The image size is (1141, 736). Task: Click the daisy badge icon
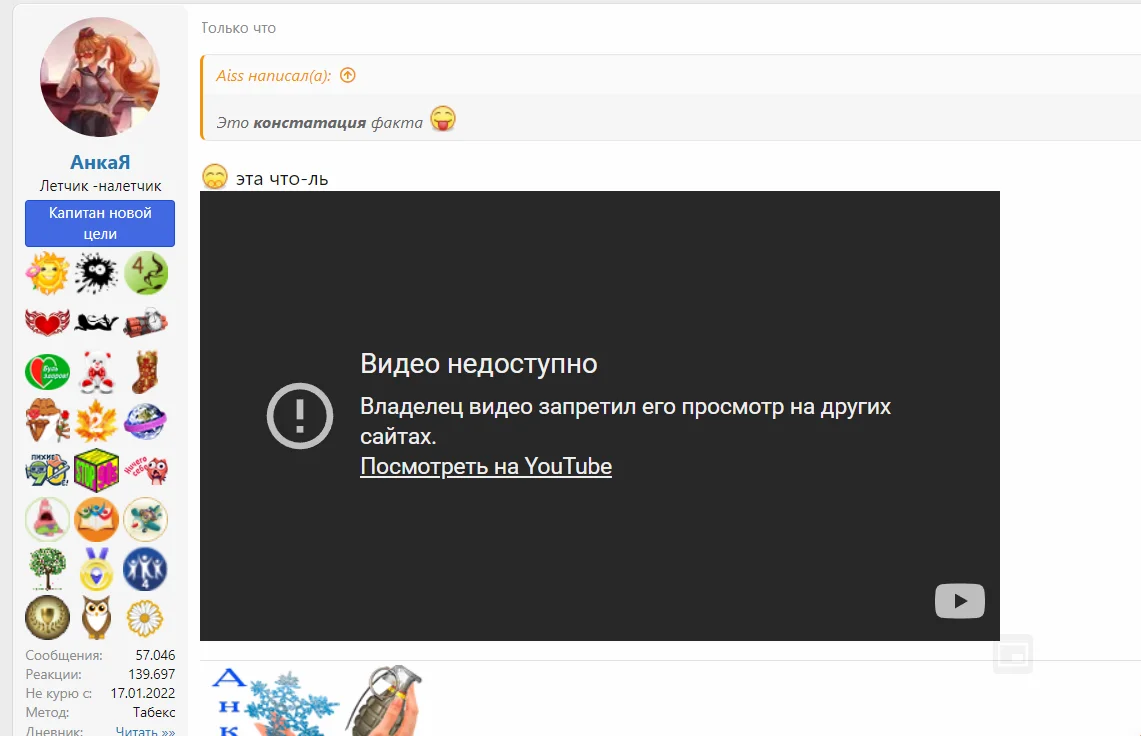point(145,617)
